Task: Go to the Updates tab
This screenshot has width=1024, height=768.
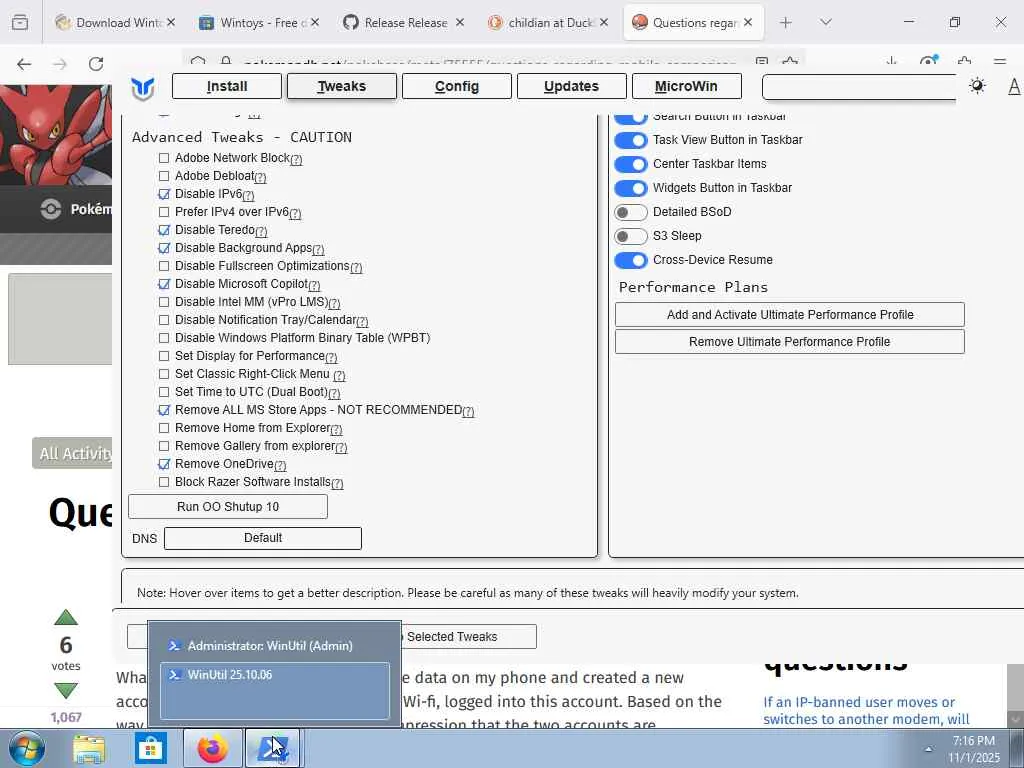Action: (x=571, y=86)
